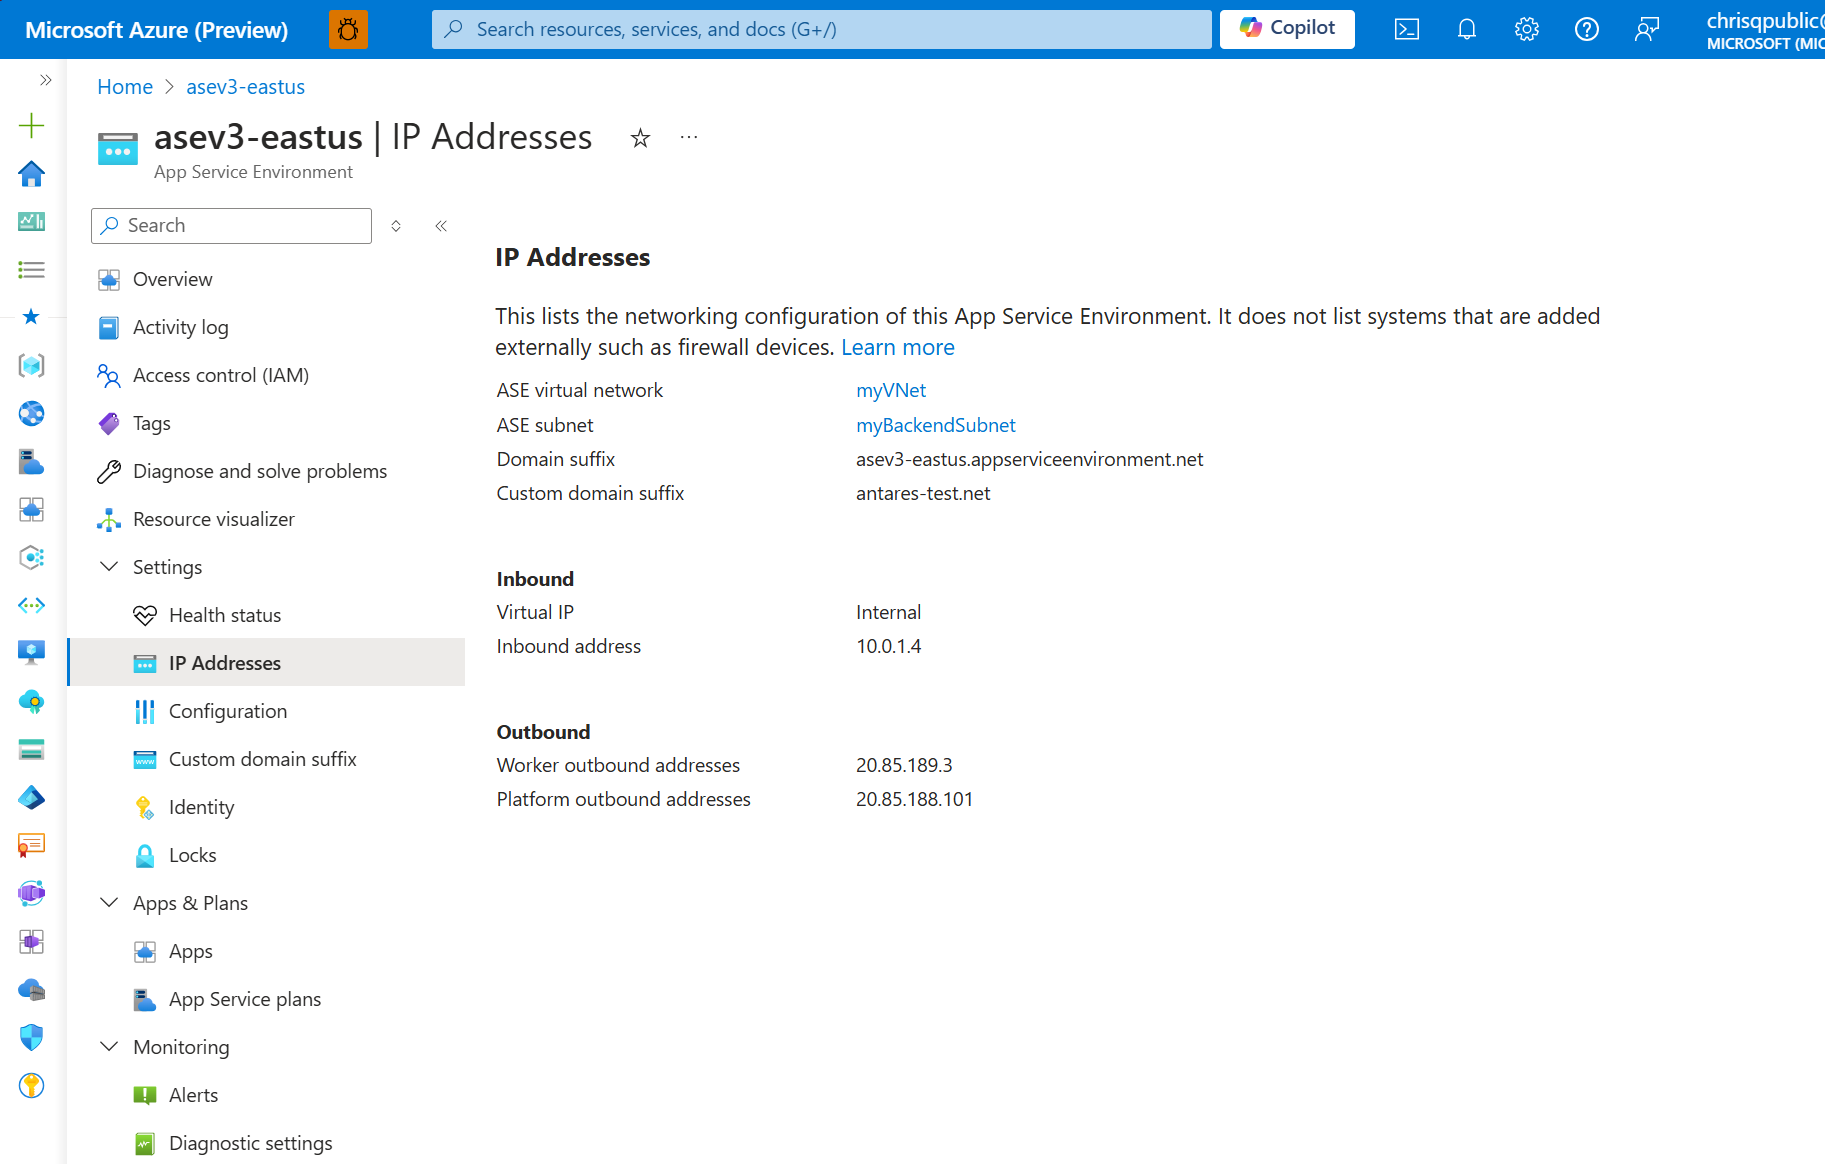Select the IP Addresses menu item

(266, 663)
